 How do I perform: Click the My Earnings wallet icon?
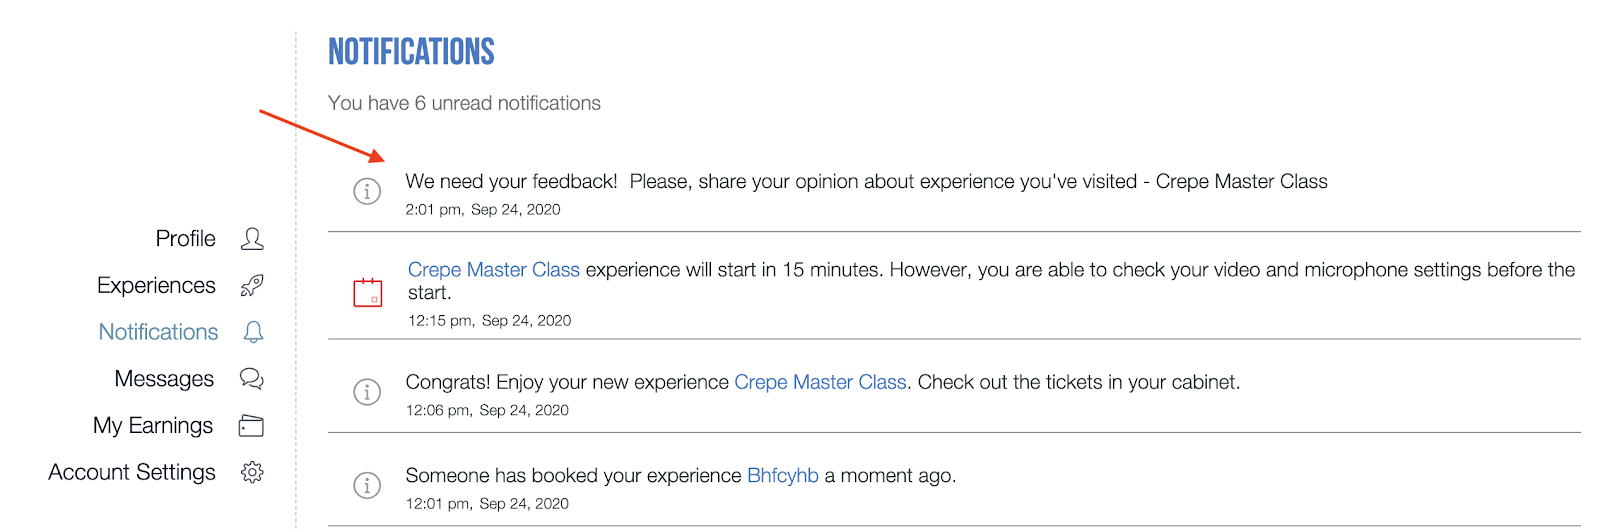[x=251, y=426]
